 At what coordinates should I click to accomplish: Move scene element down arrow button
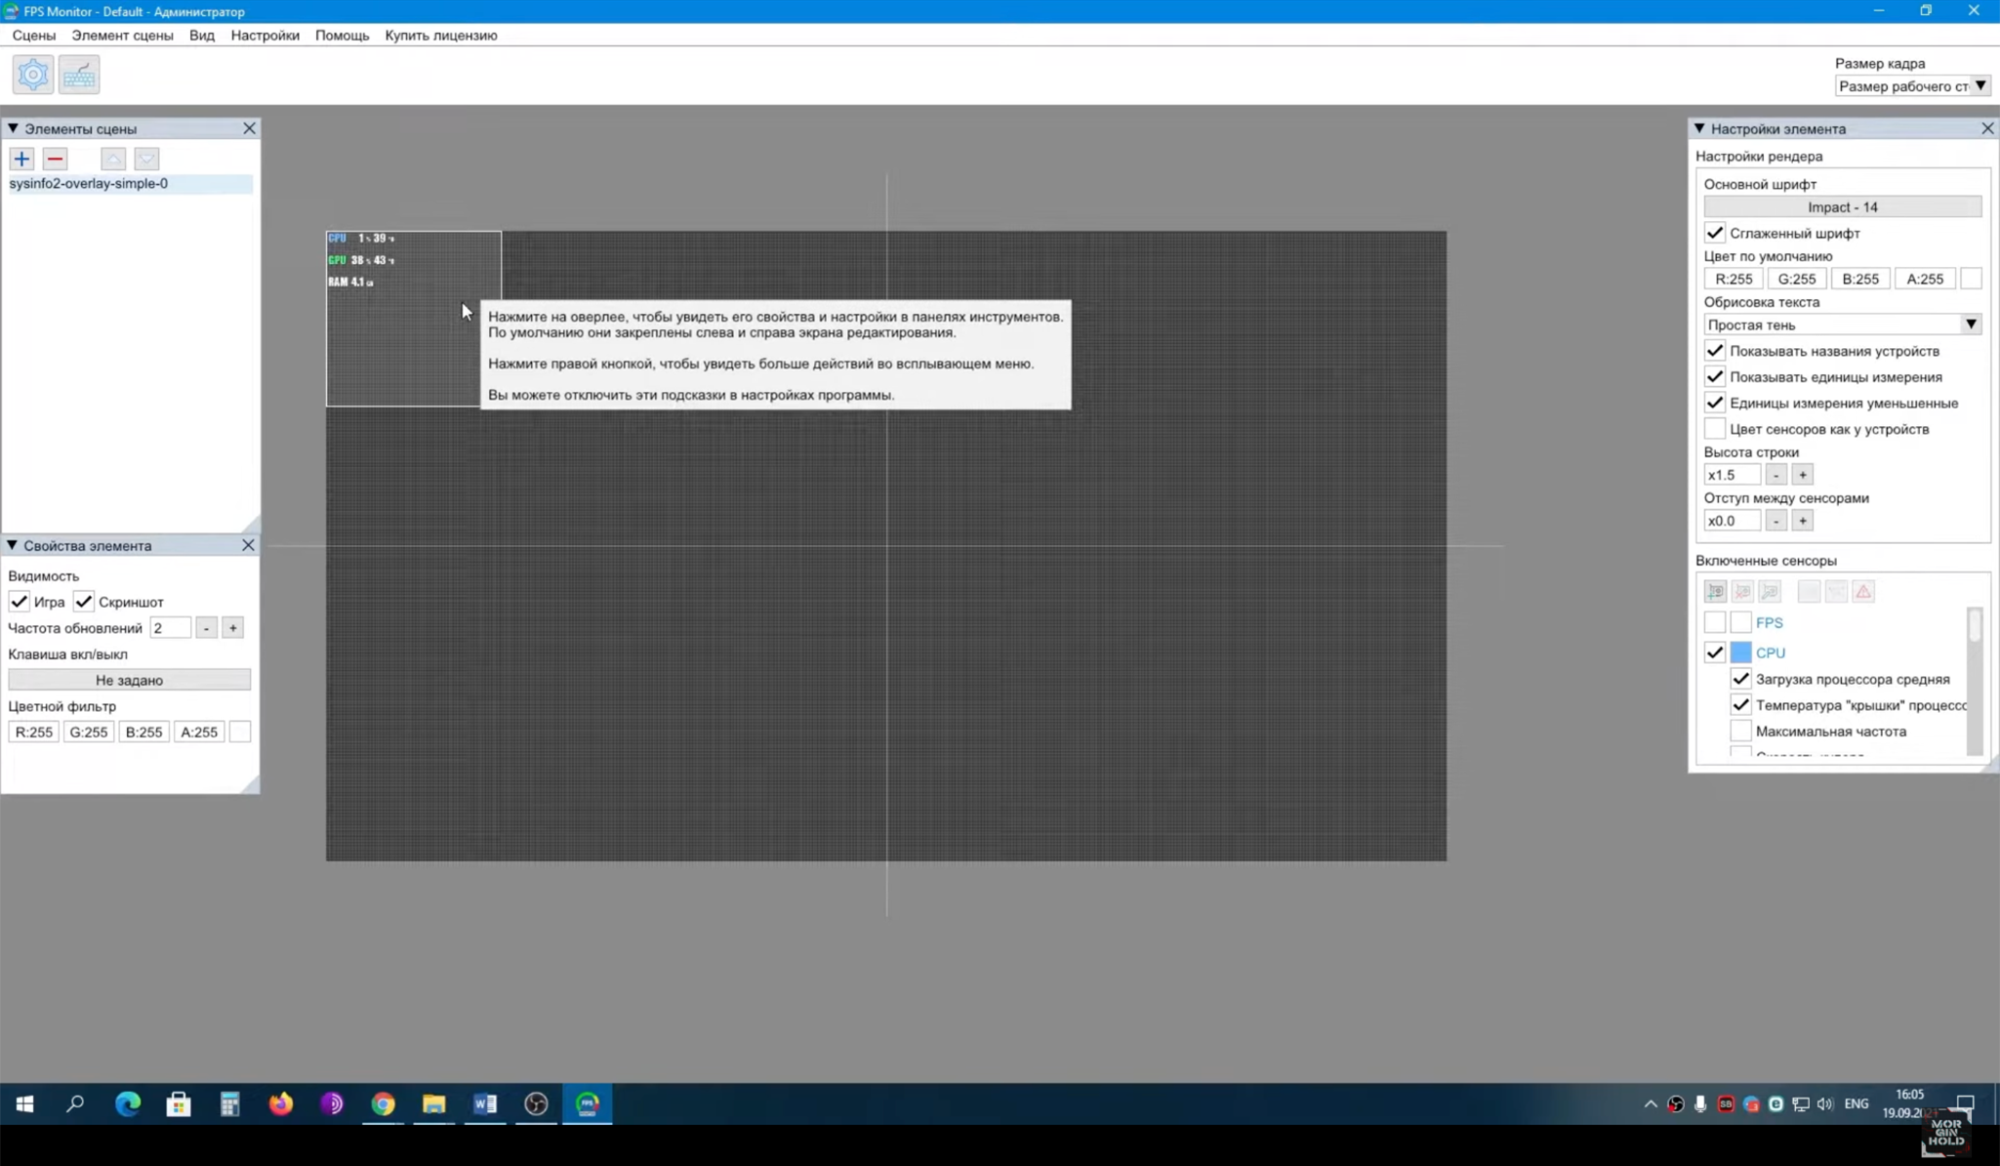click(x=147, y=159)
